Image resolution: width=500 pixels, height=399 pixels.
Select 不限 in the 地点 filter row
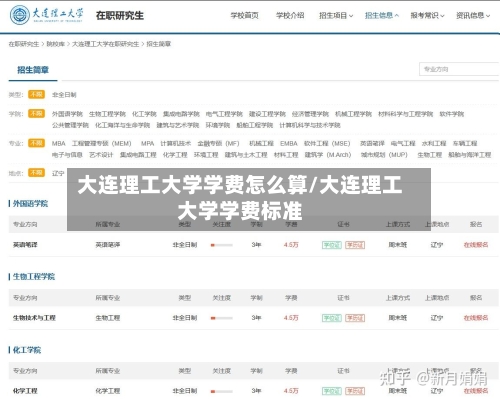36,173
